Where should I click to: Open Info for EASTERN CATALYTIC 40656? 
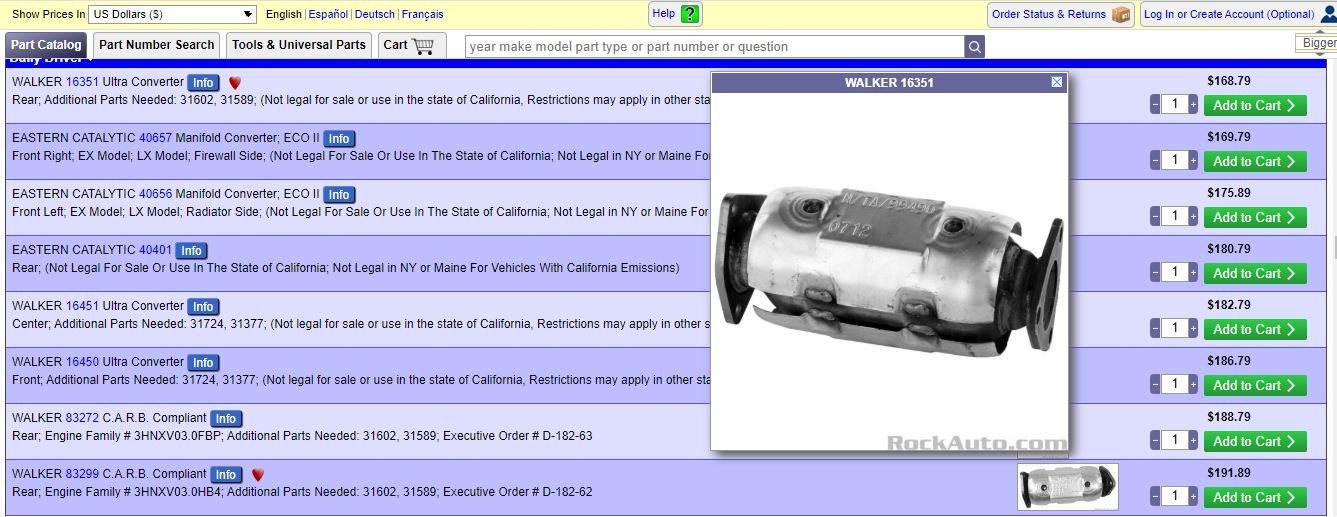339,195
